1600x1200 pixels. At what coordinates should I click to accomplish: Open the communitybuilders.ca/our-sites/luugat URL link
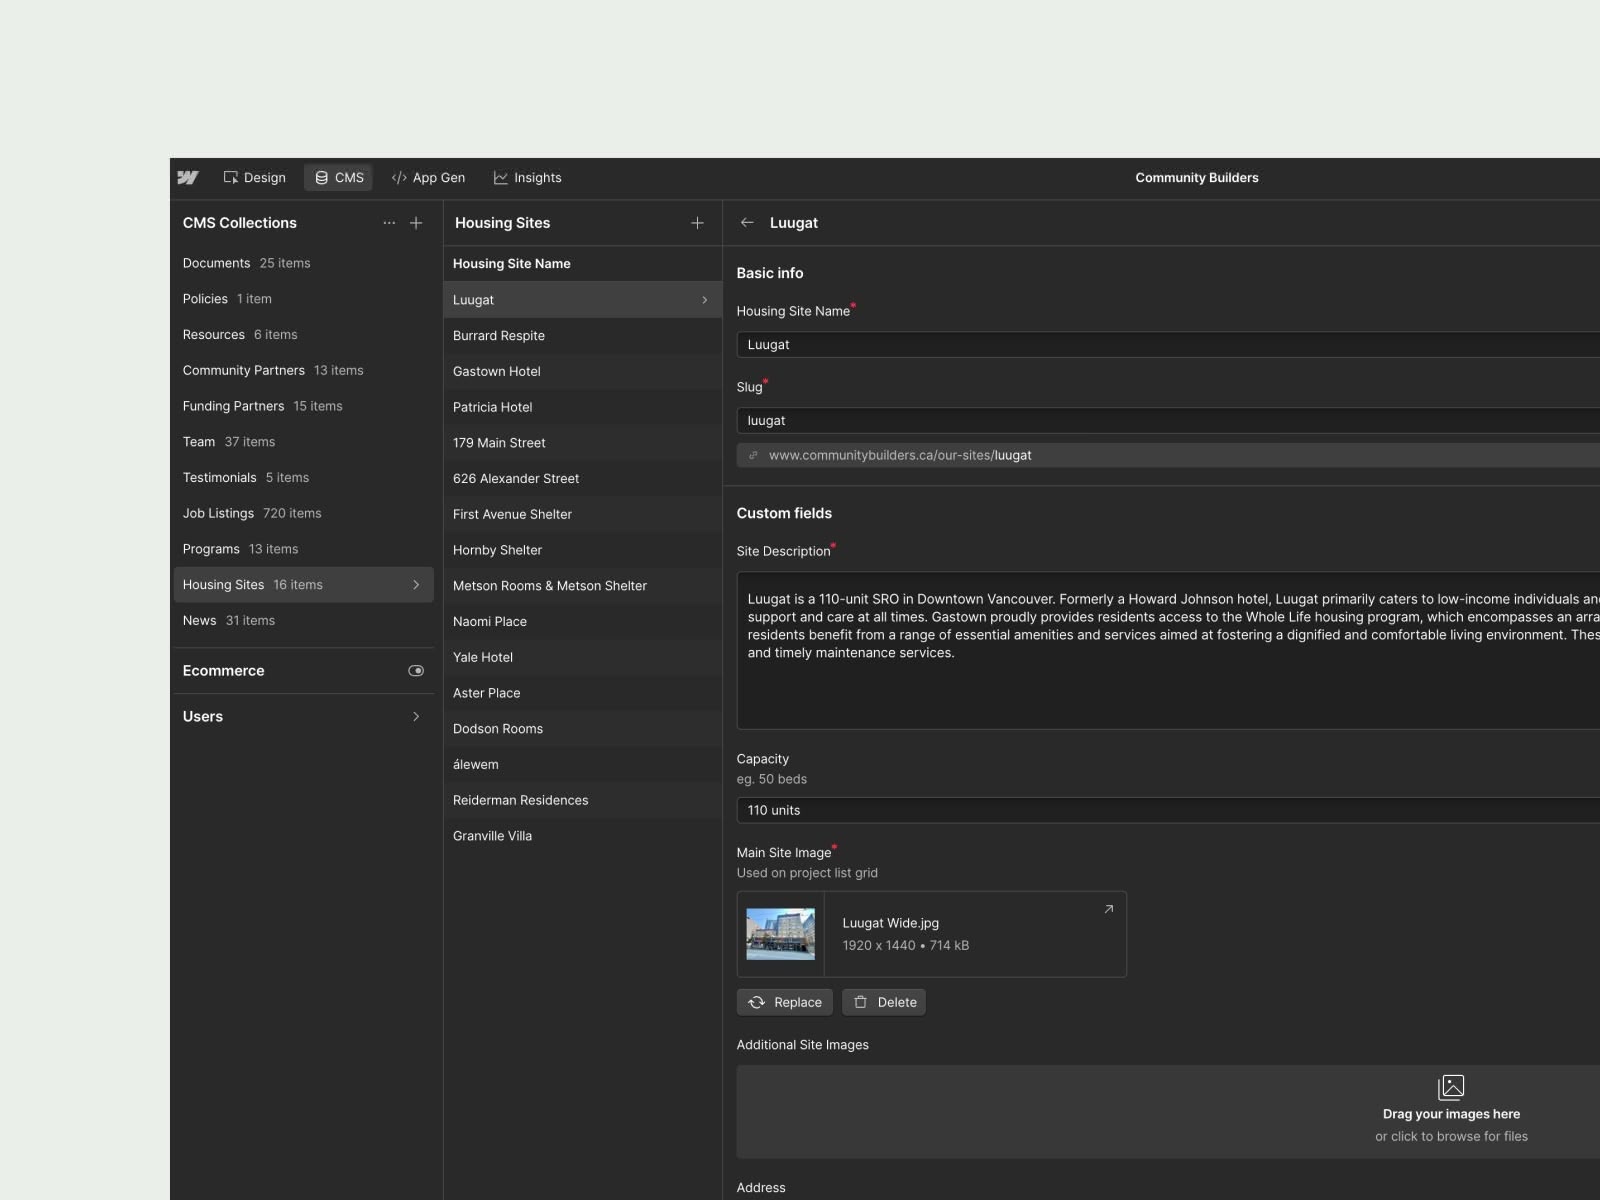900,455
